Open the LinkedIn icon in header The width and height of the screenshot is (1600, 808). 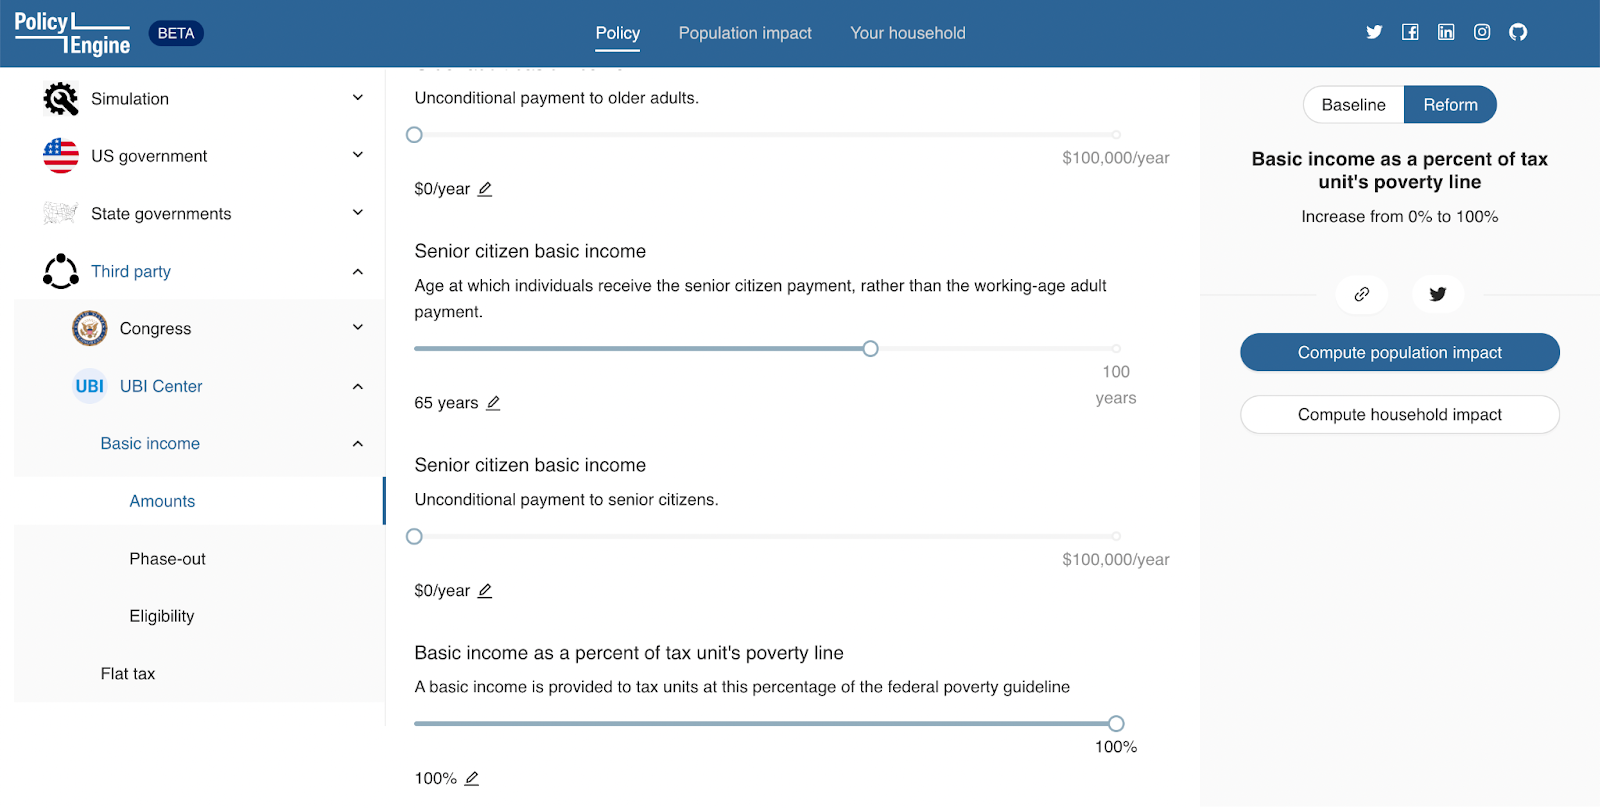(1446, 32)
